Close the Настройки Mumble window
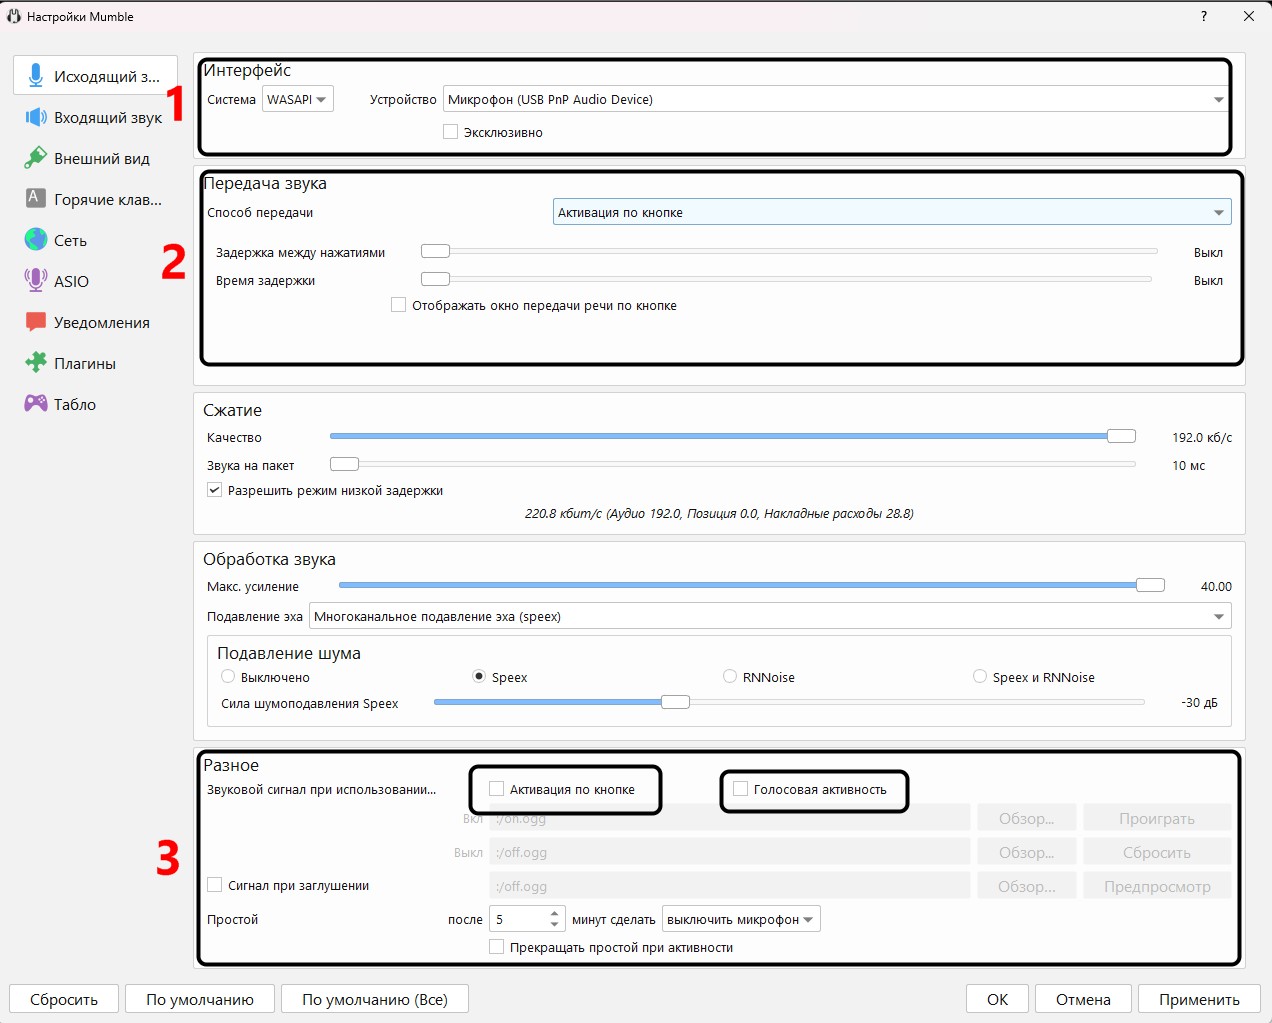The image size is (1272, 1023). point(1249,16)
